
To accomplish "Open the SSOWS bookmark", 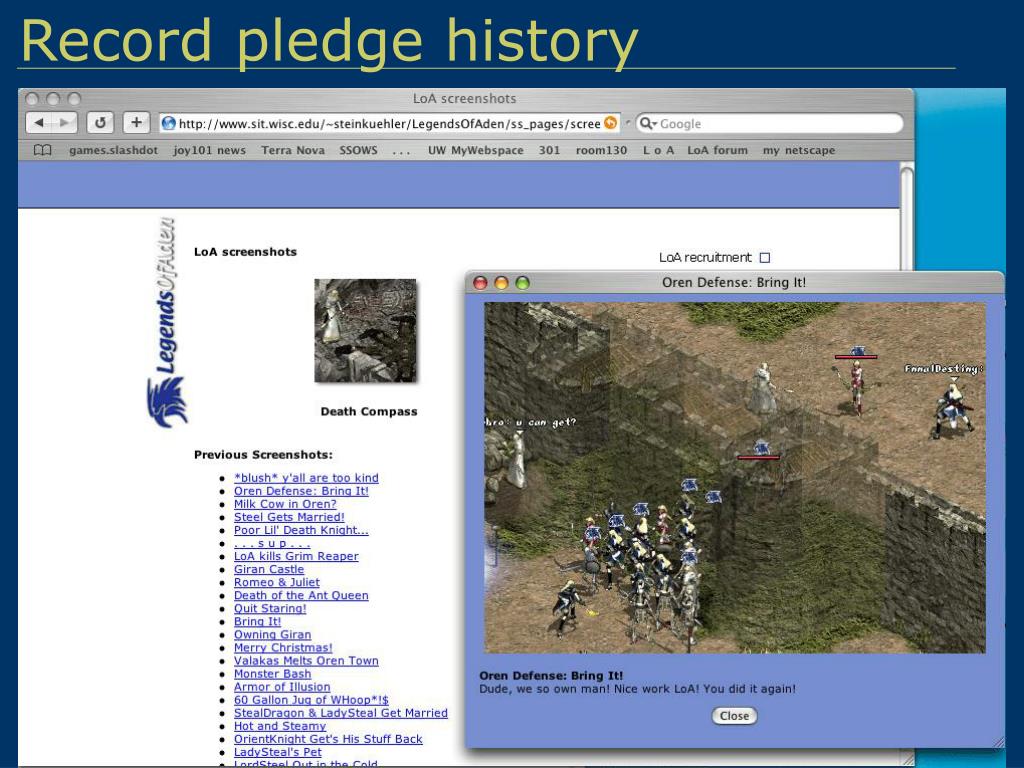I will (x=359, y=150).
